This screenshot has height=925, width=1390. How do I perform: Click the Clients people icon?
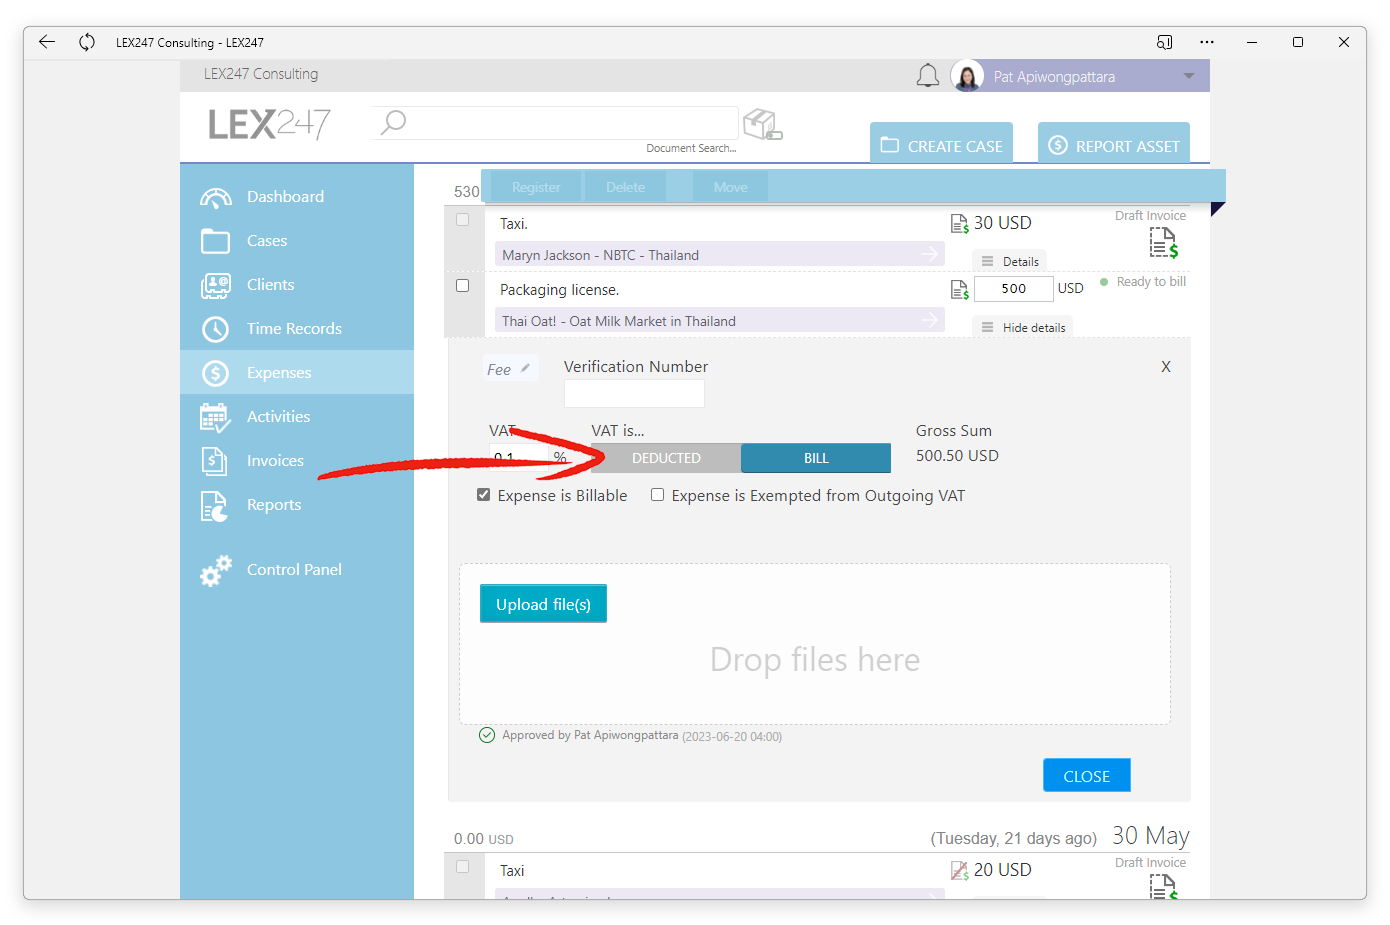point(215,286)
